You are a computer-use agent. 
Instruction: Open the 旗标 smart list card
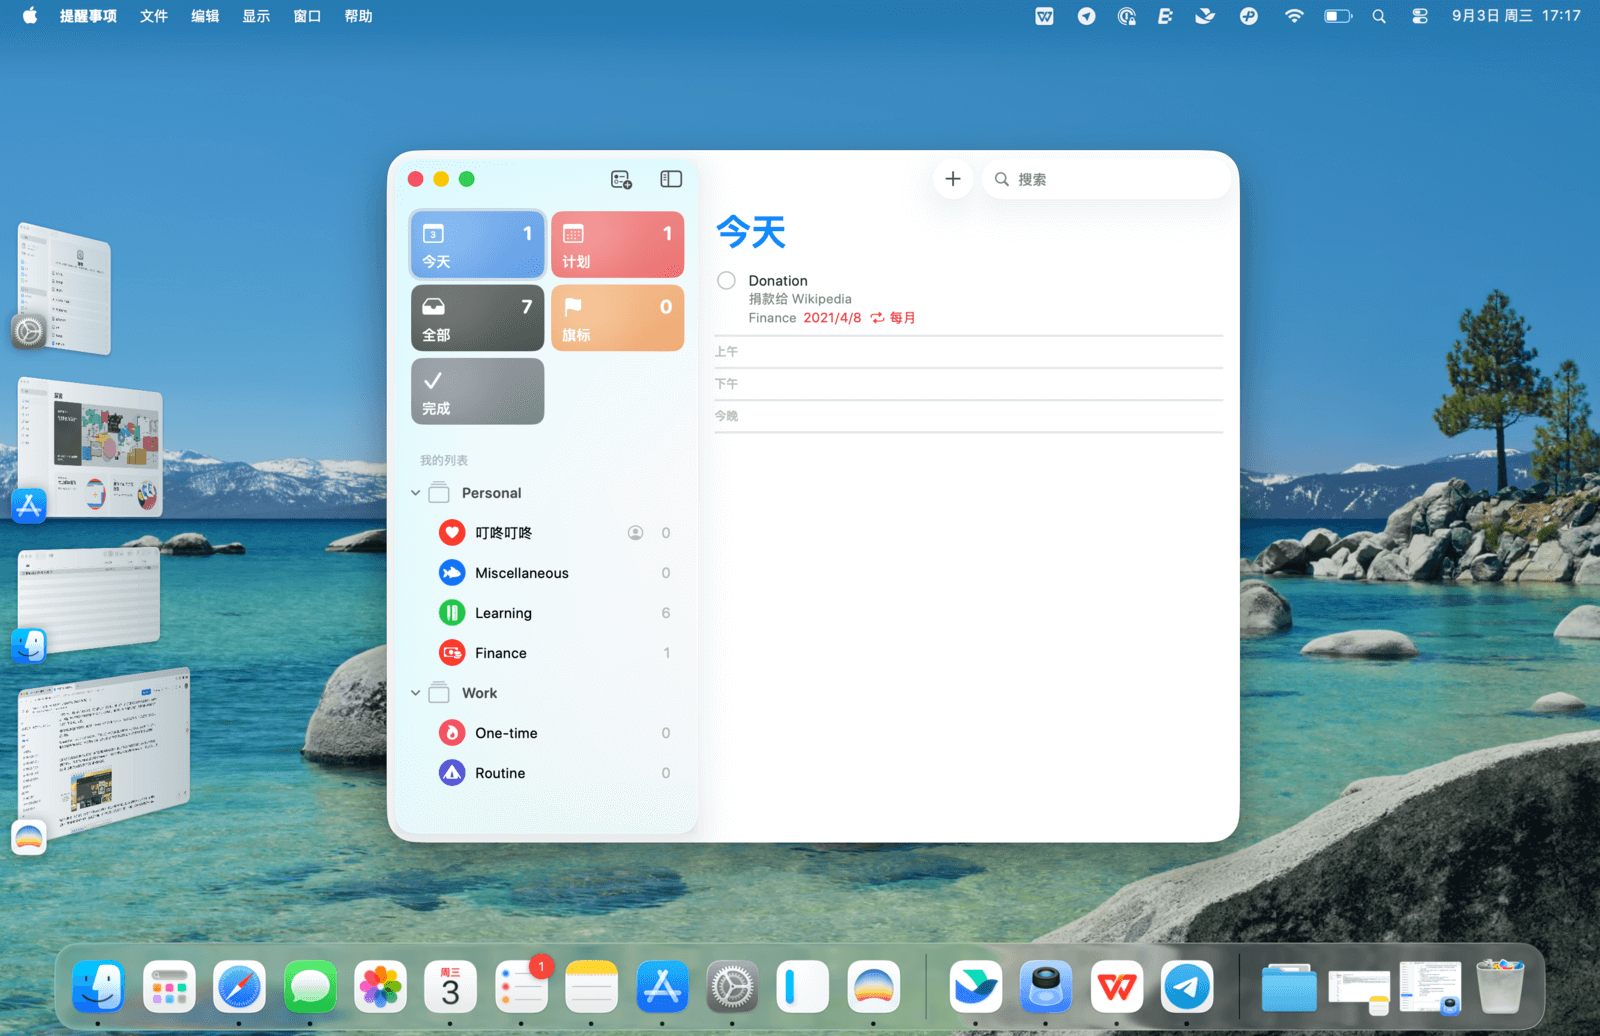click(x=618, y=318)
